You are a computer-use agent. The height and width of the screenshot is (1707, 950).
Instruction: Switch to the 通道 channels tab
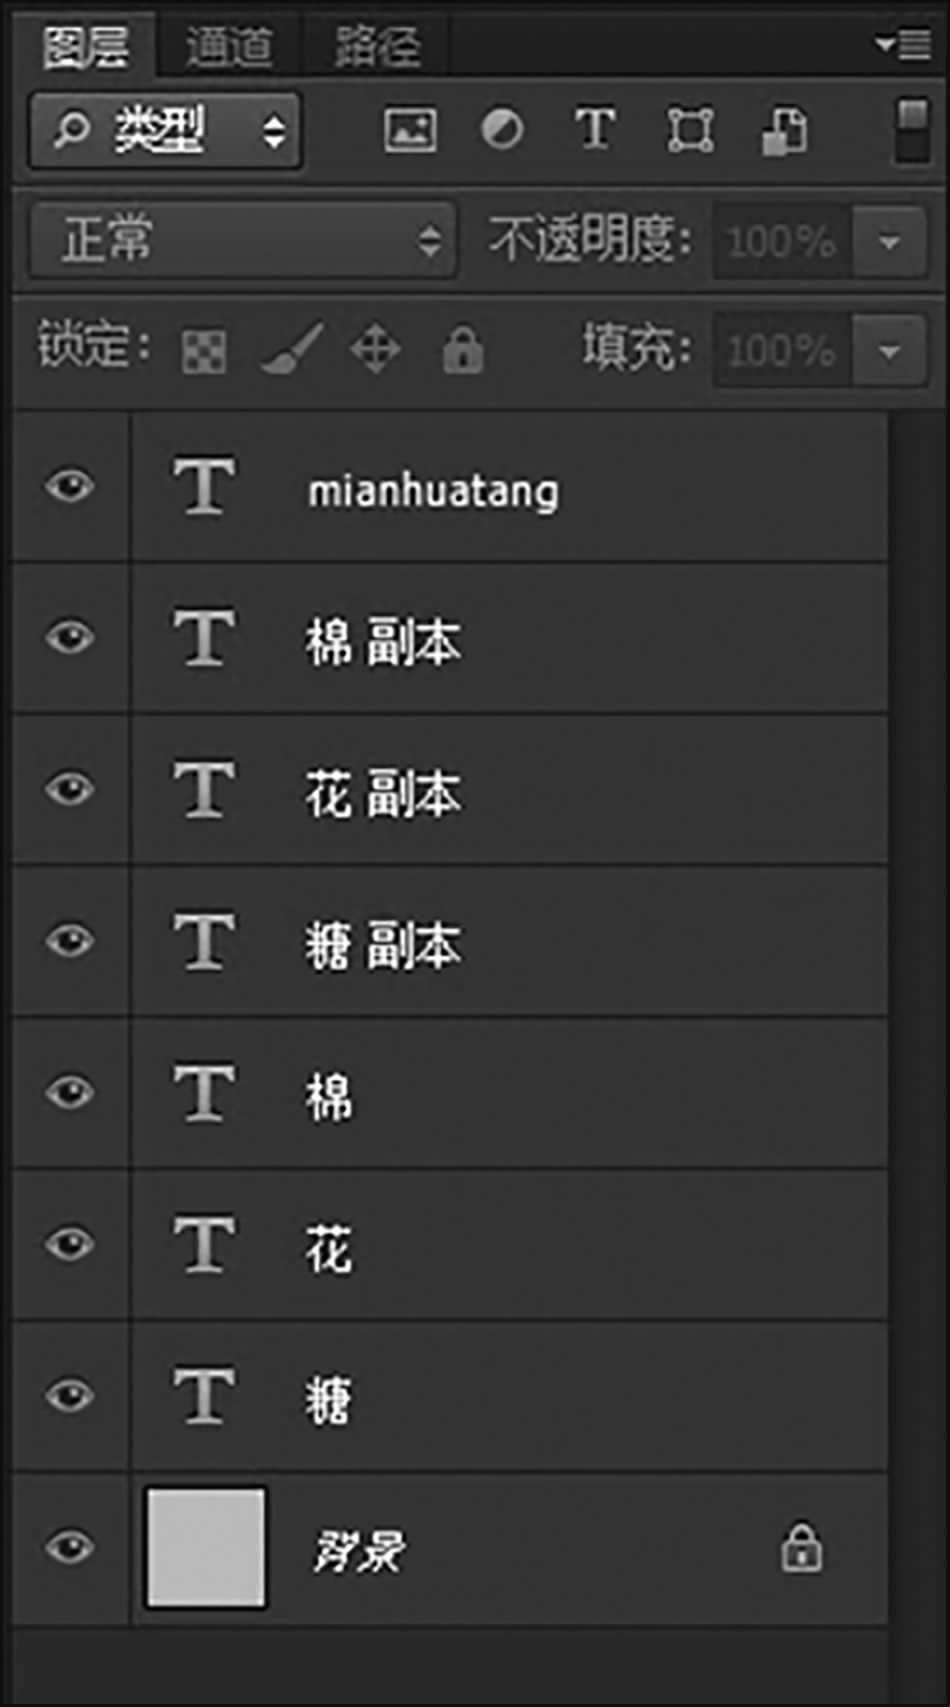tap(229, 47)
